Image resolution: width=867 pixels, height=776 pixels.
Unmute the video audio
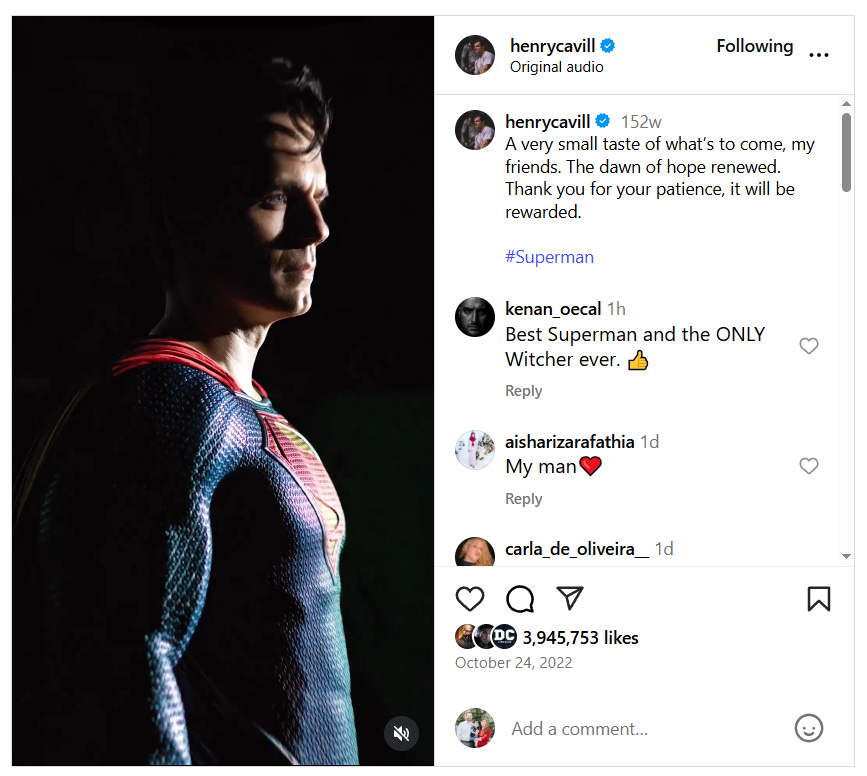tap(401, 734)
